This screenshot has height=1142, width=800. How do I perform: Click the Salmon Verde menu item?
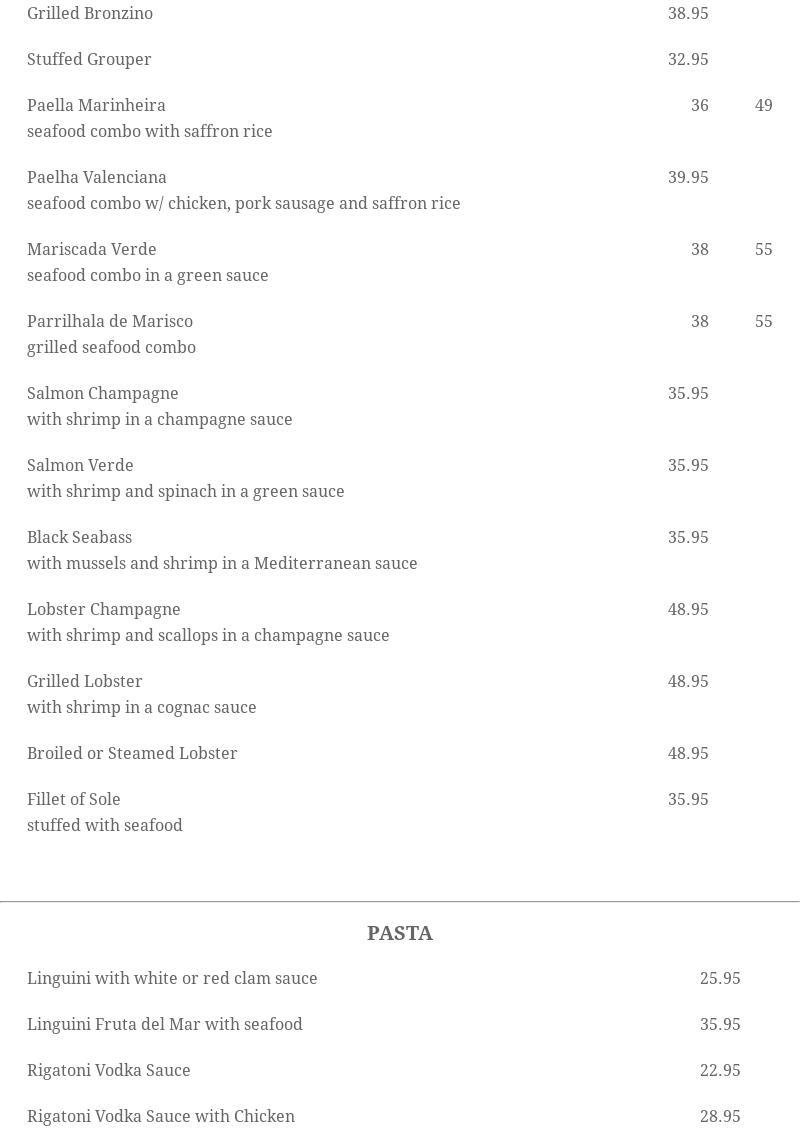80,466
